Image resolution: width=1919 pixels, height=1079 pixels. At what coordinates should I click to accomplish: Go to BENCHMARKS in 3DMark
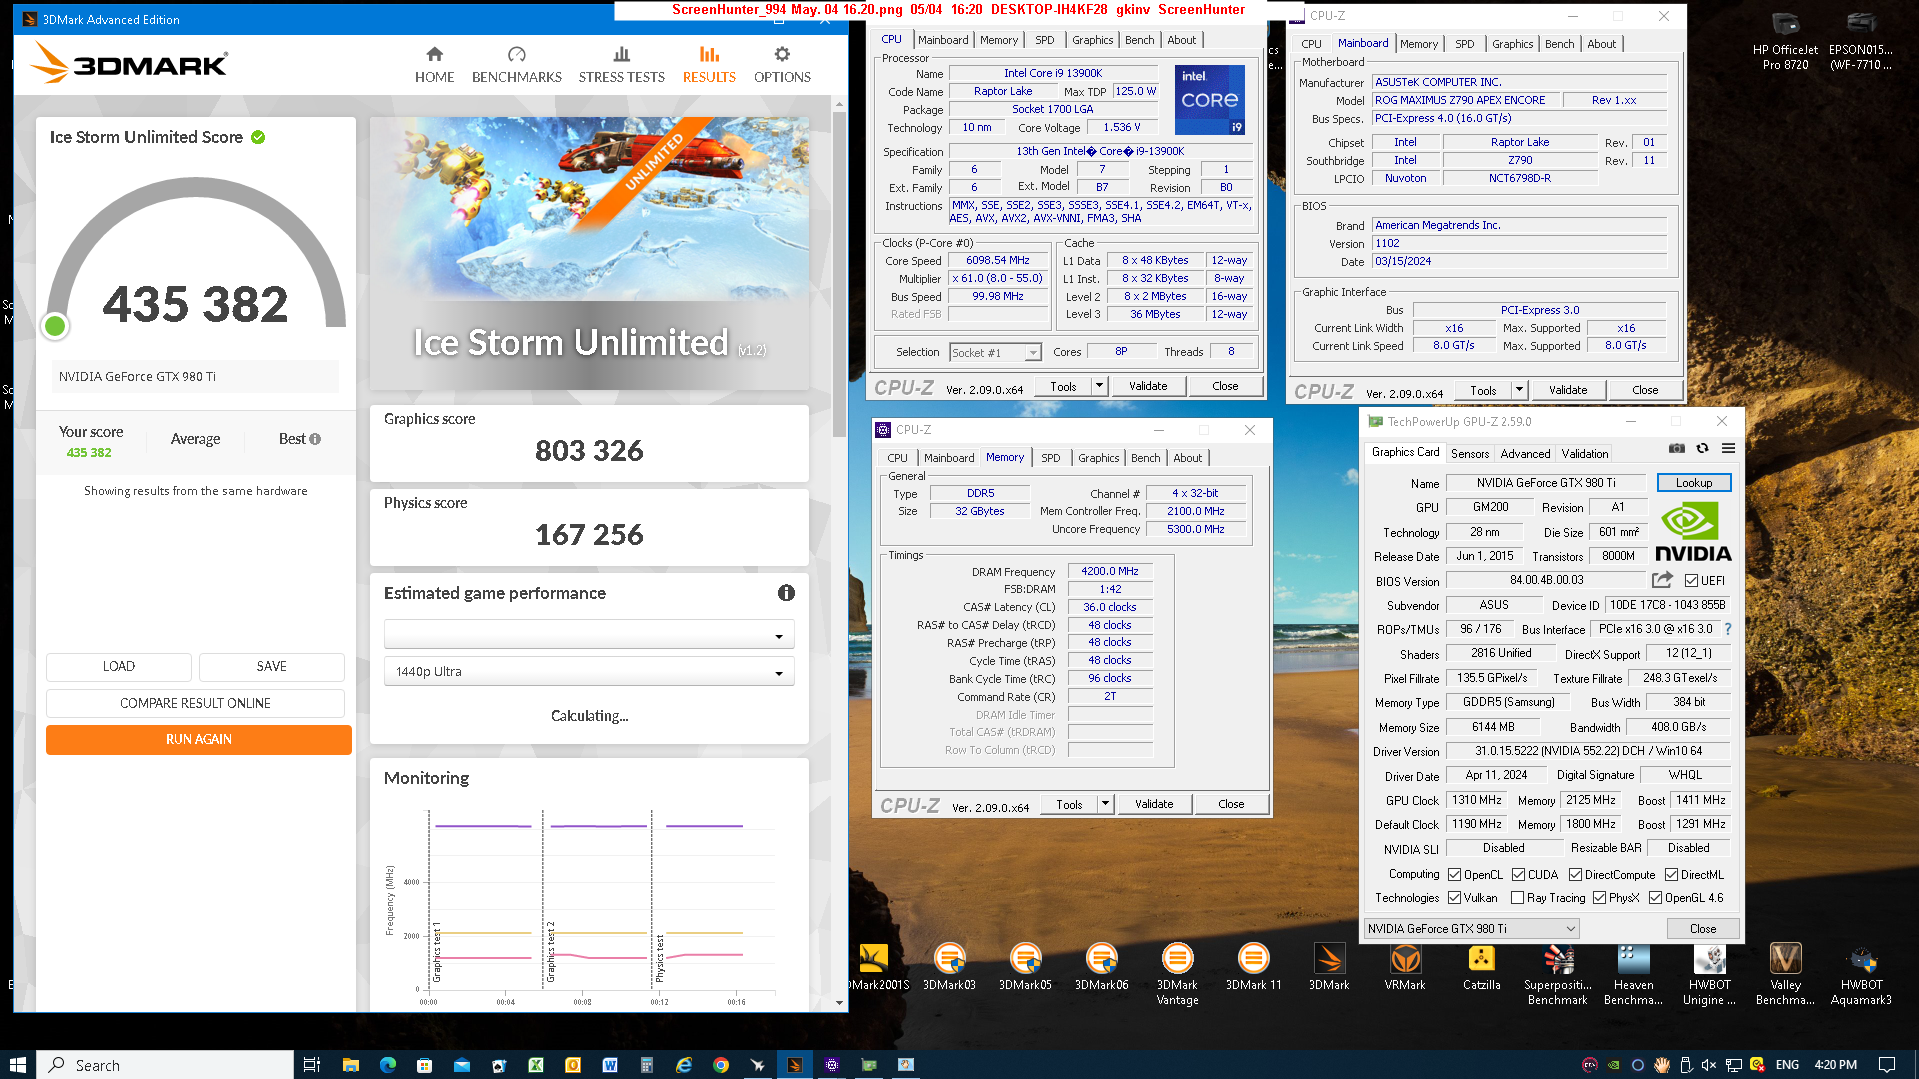[x=516, y=65]
